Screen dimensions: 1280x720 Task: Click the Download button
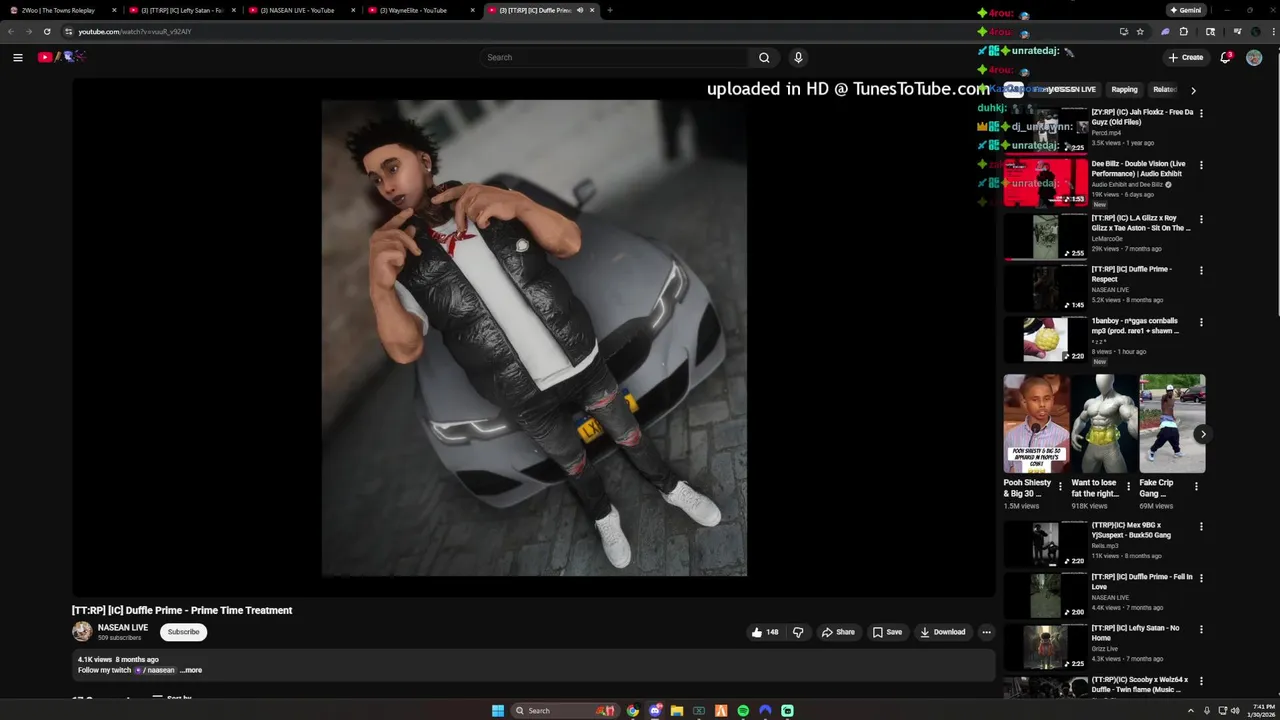943,632
